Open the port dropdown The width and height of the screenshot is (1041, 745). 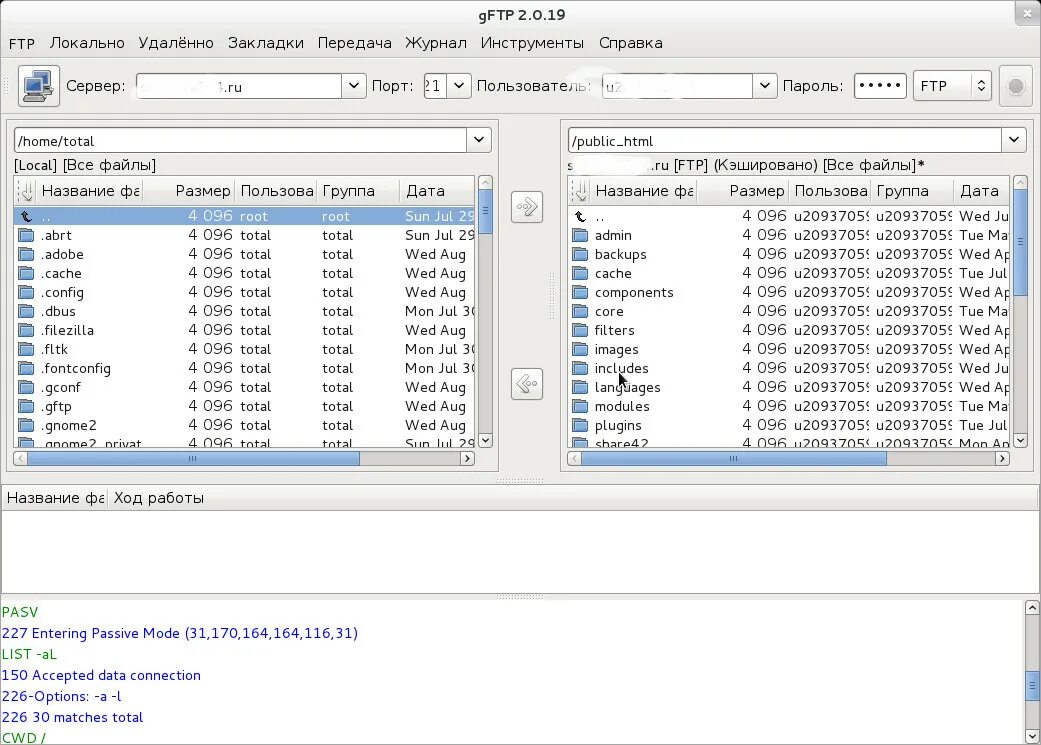click(x=459, y=86)
